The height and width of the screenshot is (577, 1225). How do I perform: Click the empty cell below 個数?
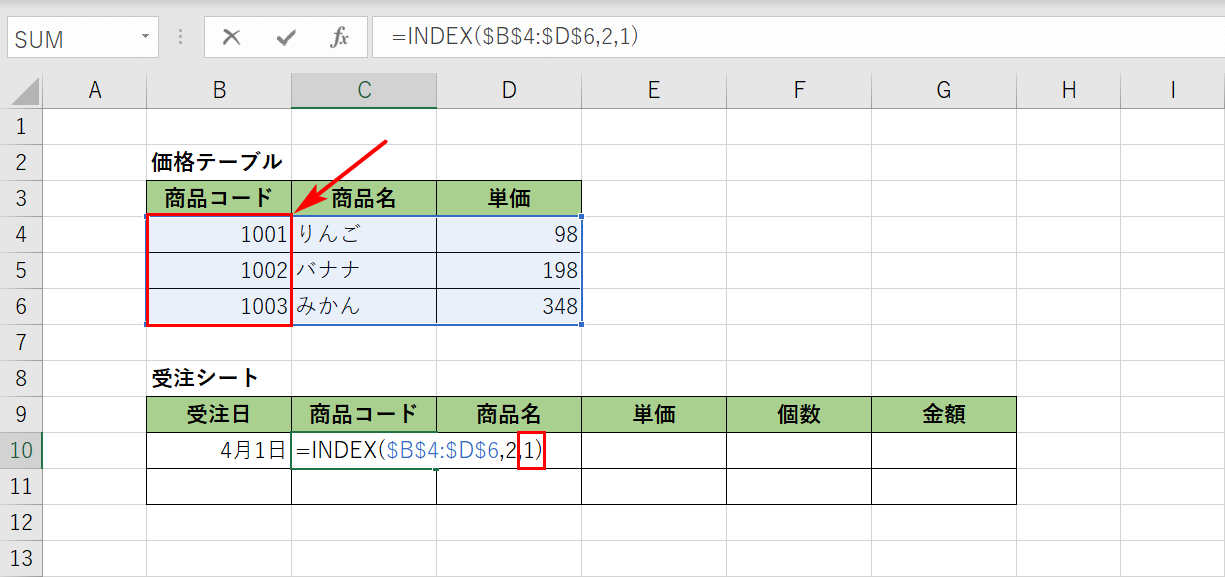[798, 450]
